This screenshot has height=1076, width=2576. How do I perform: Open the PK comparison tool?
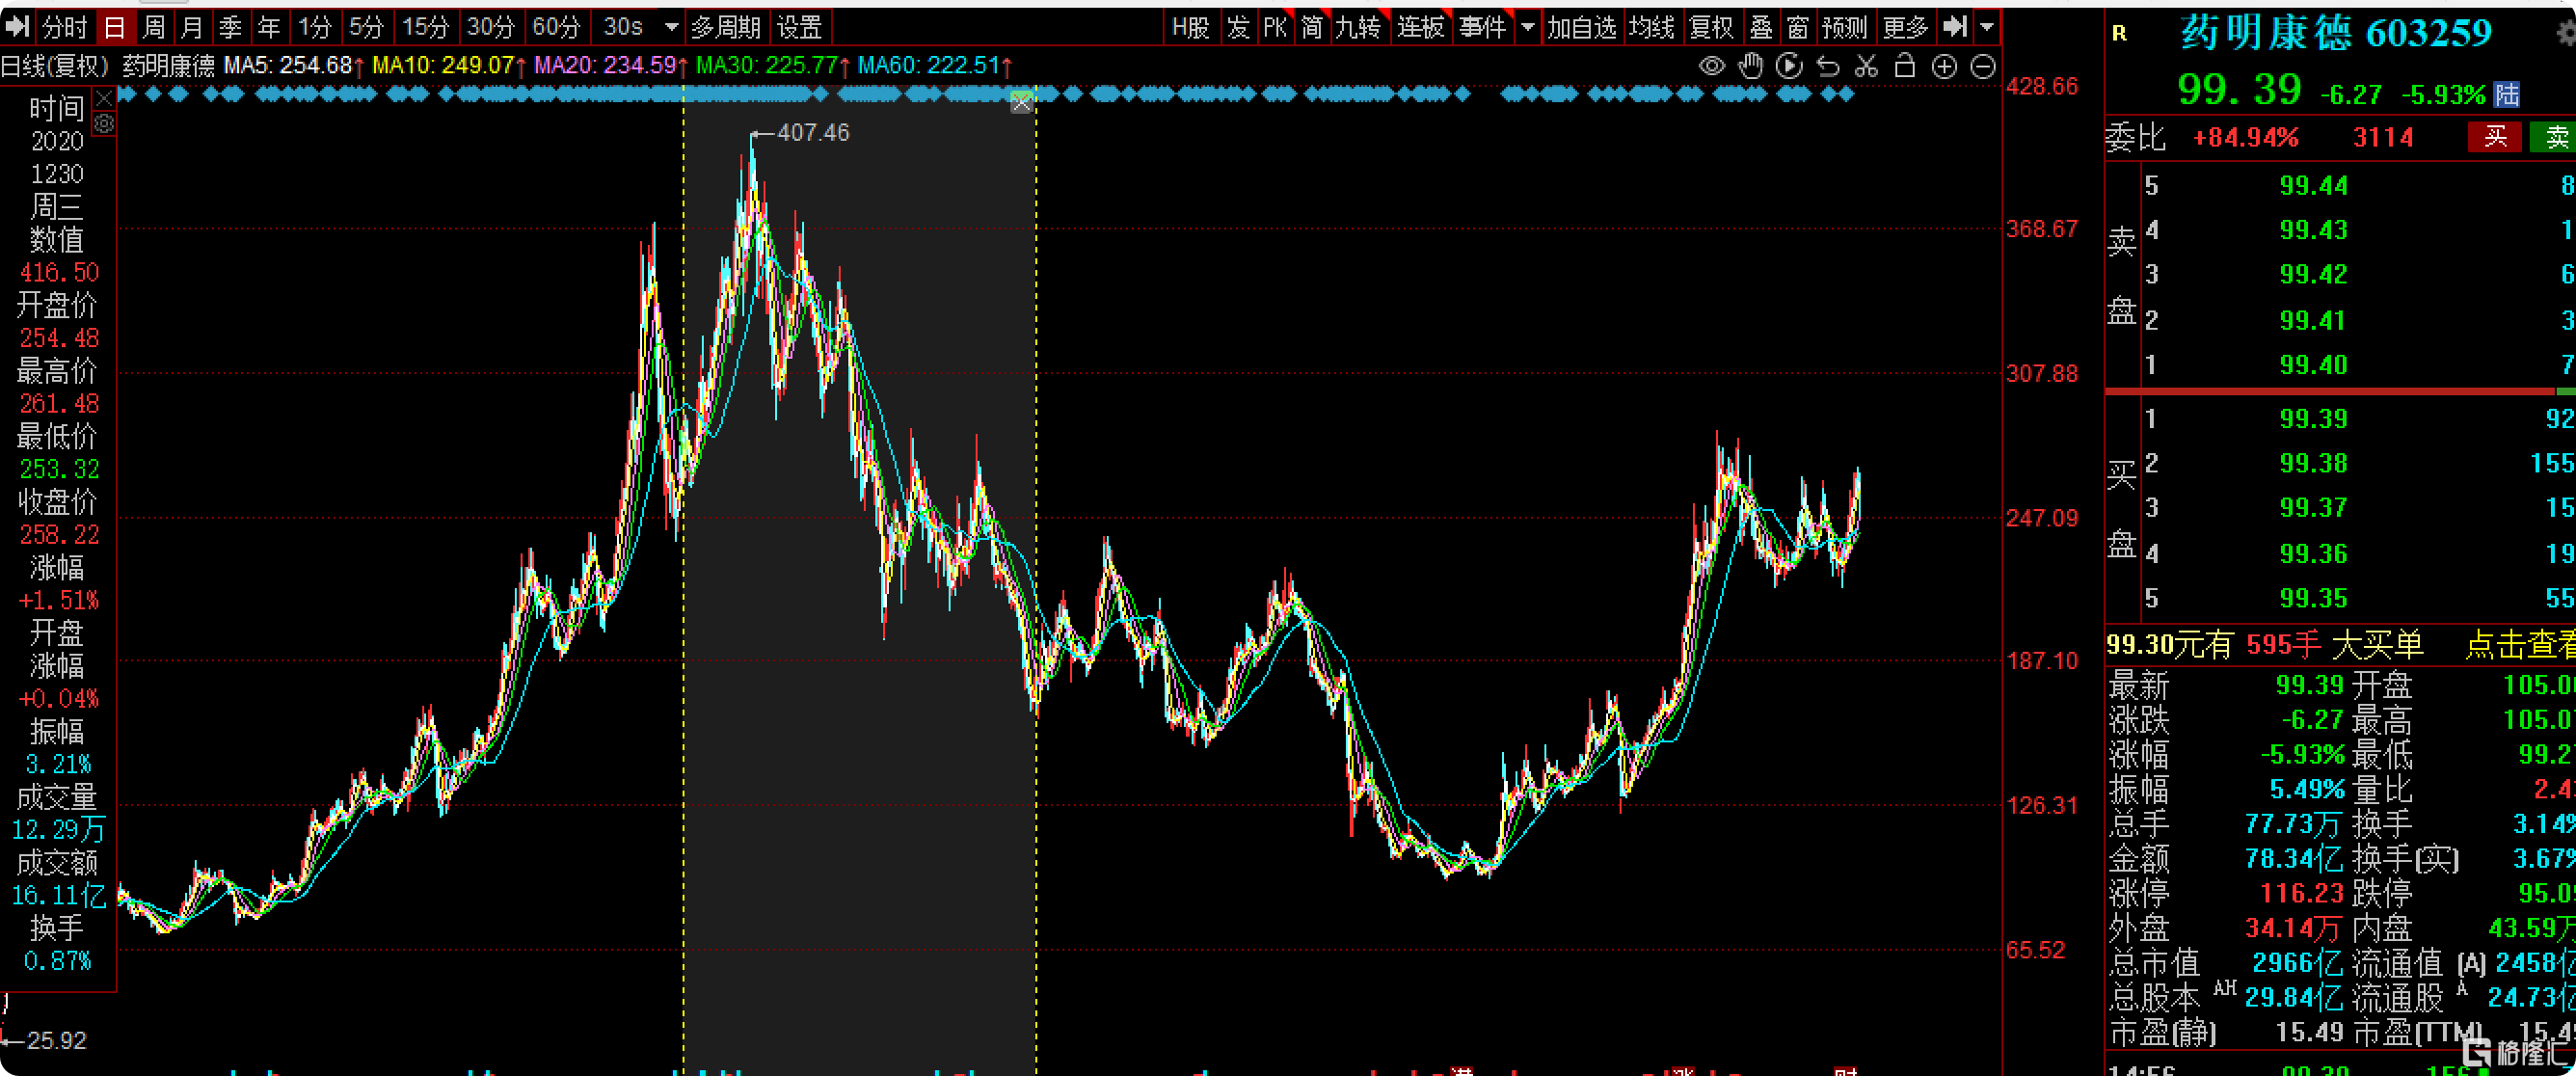pyautogui.click(x=1275, y=27)
